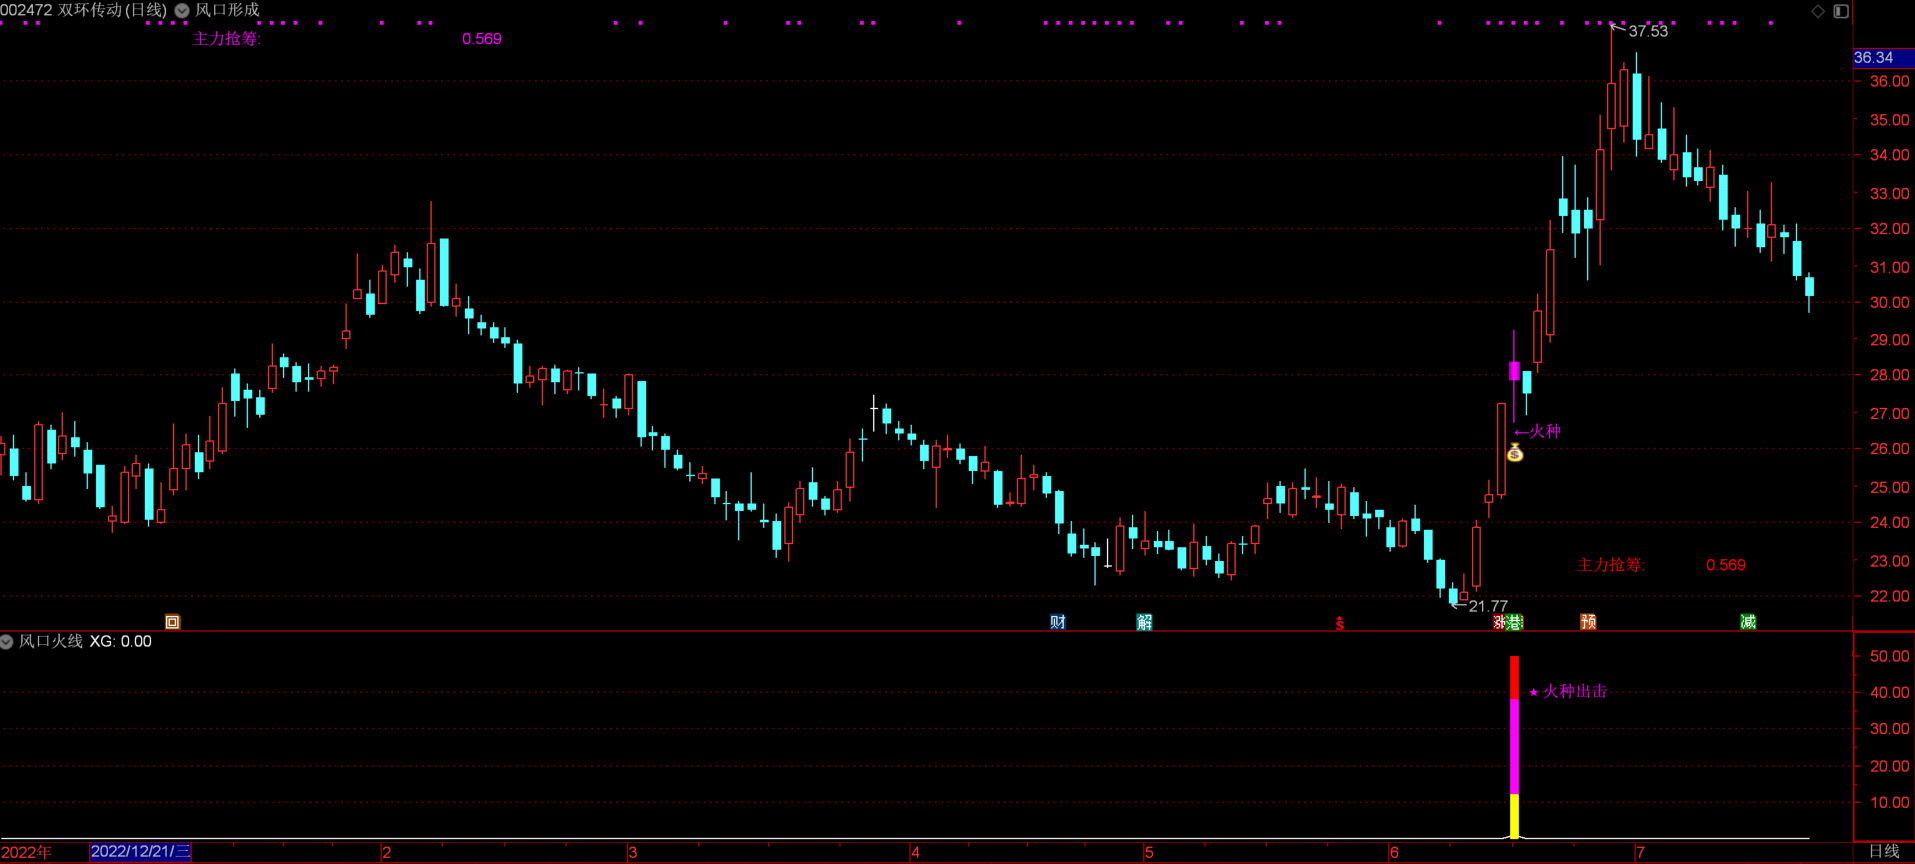Click the 解 unlock event marker
This screenshot has height=864, width=1915.
tap(1144, 622)
